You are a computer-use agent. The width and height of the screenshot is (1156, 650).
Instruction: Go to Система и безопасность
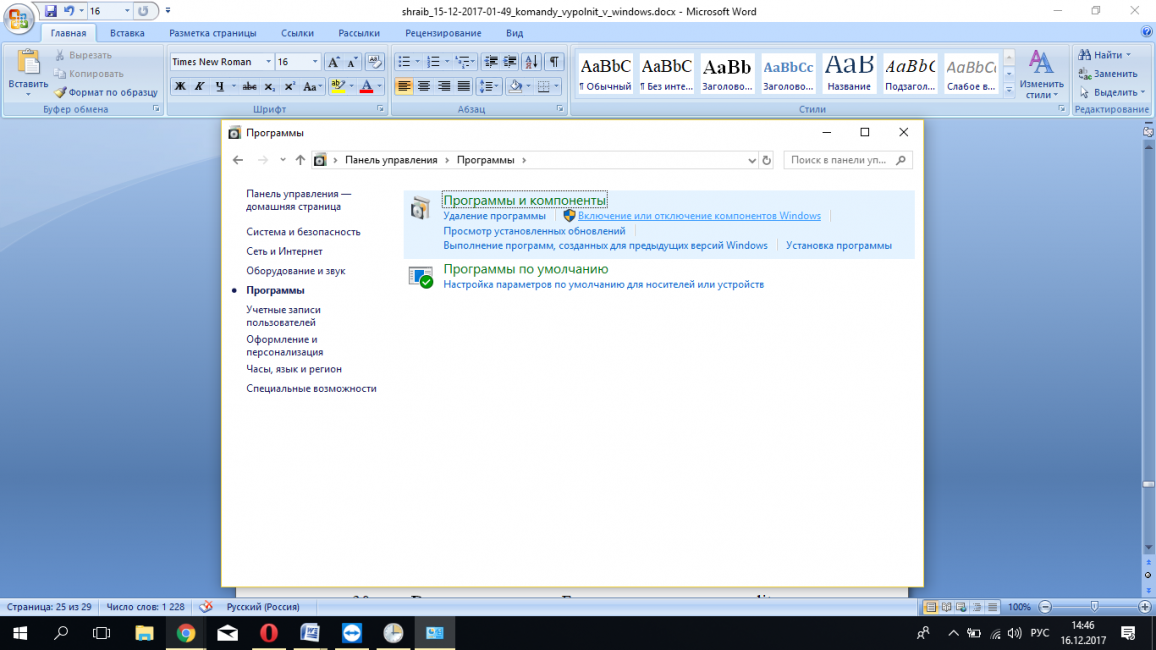pyautogui.click(x=303, y=231)
